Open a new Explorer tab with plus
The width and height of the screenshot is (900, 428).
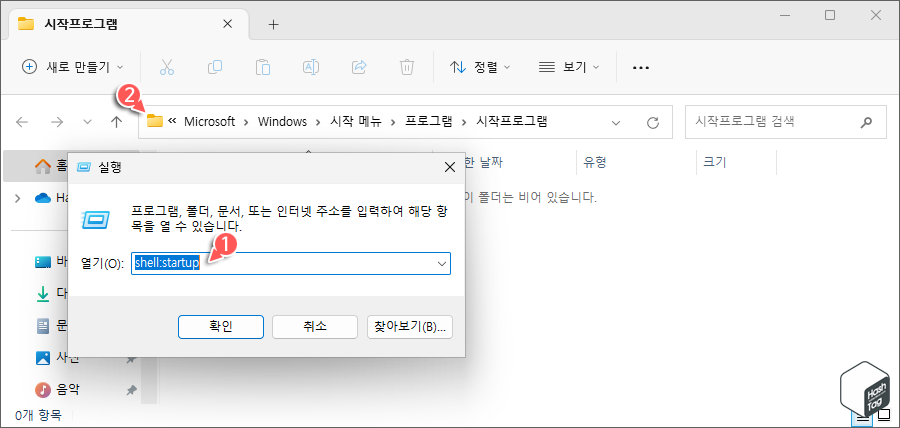pos(274,24)
